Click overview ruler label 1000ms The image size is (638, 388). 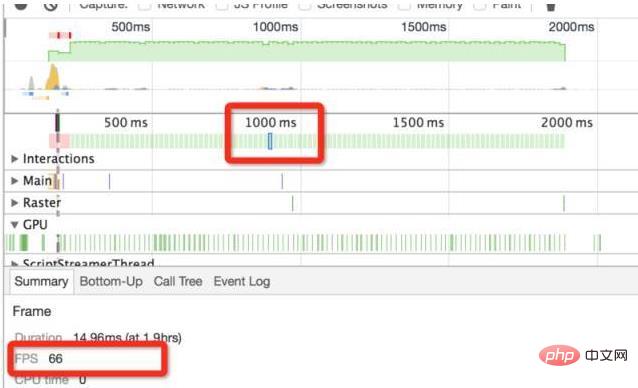275,27
